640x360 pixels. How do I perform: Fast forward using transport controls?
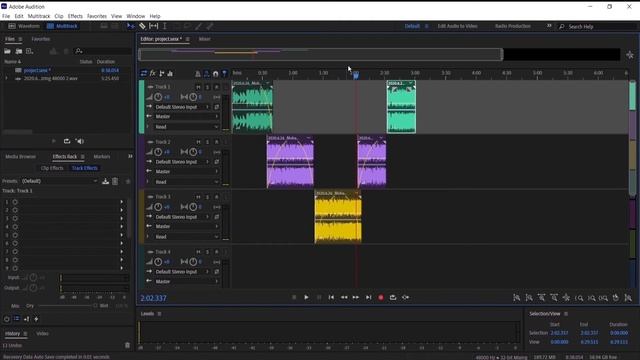(356, 298)
